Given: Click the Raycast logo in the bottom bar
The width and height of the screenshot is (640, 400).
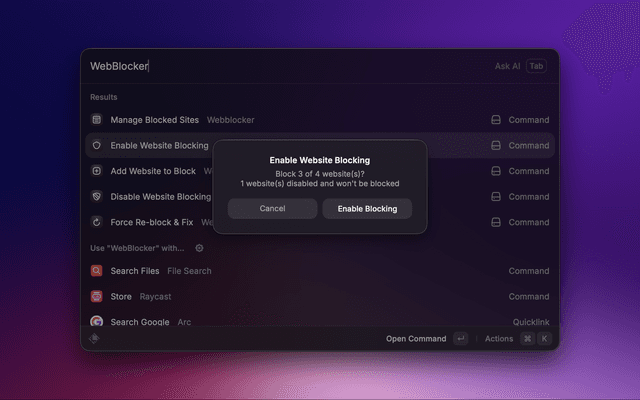Looking at the screenshot, I should (94, 339).
